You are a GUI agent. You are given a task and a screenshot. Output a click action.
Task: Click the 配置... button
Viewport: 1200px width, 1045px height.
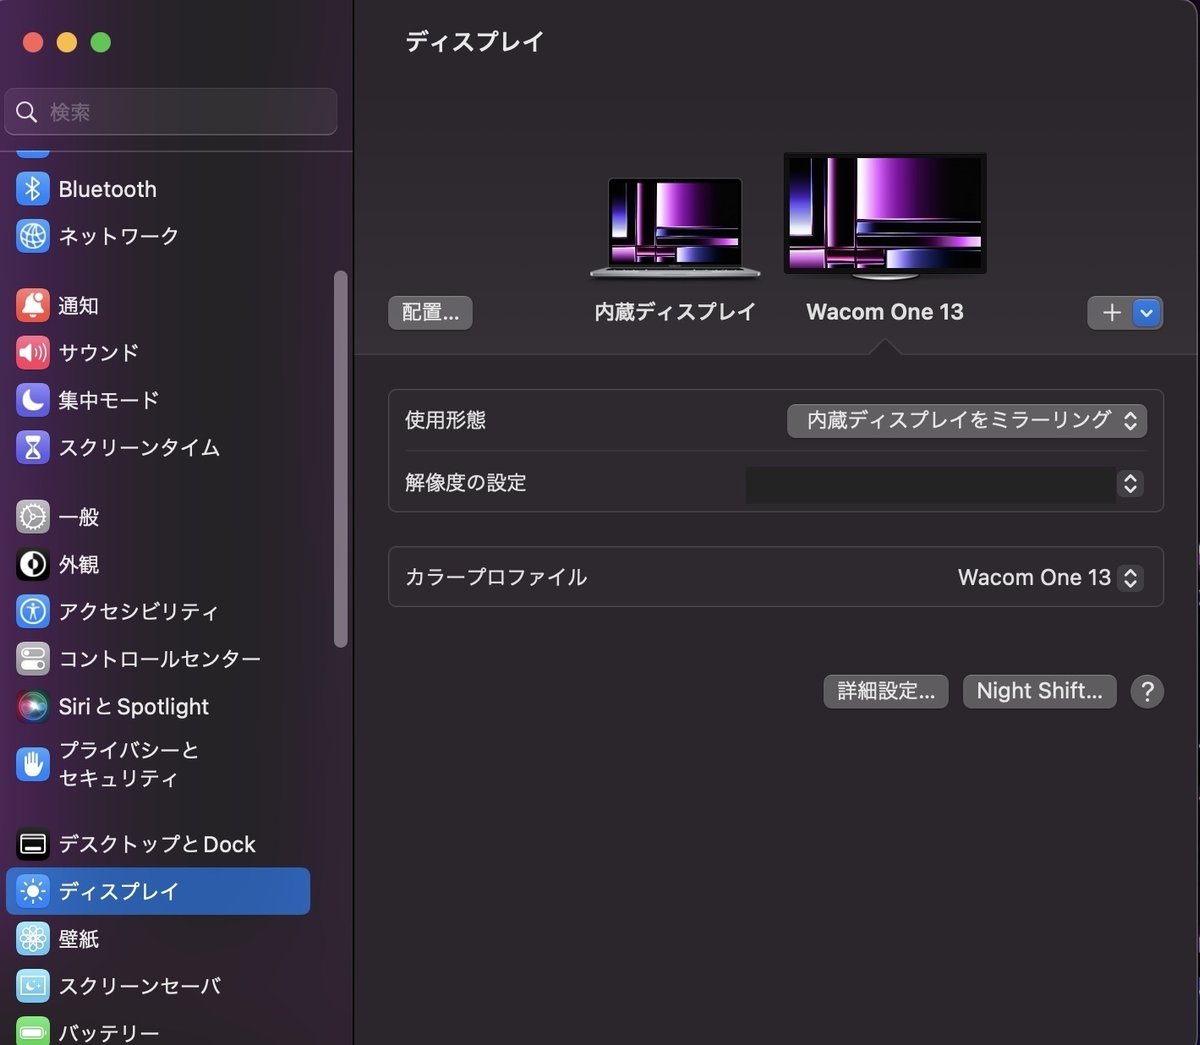[430, 313]
